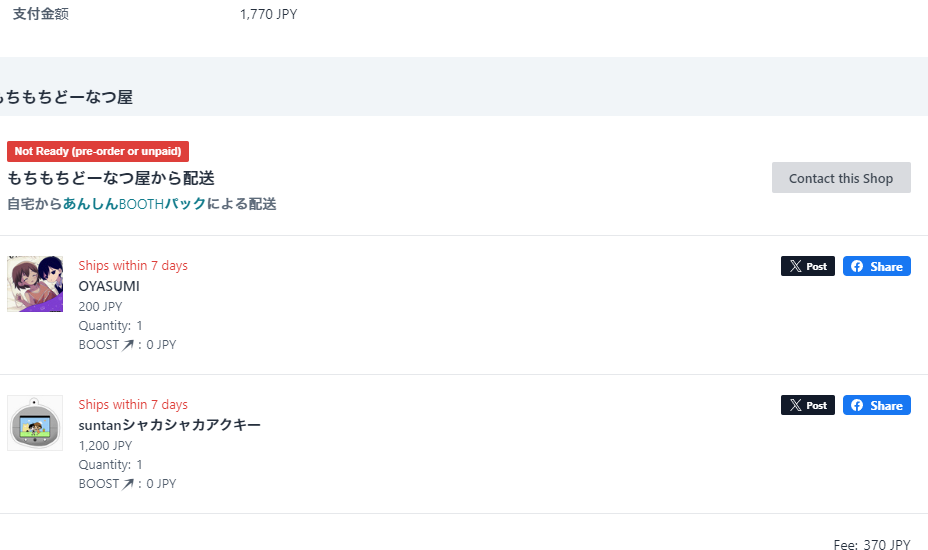Post suntanシャカシャカアクキー to X
This screenshot has height=550, width=928.
tap(807, 406)
